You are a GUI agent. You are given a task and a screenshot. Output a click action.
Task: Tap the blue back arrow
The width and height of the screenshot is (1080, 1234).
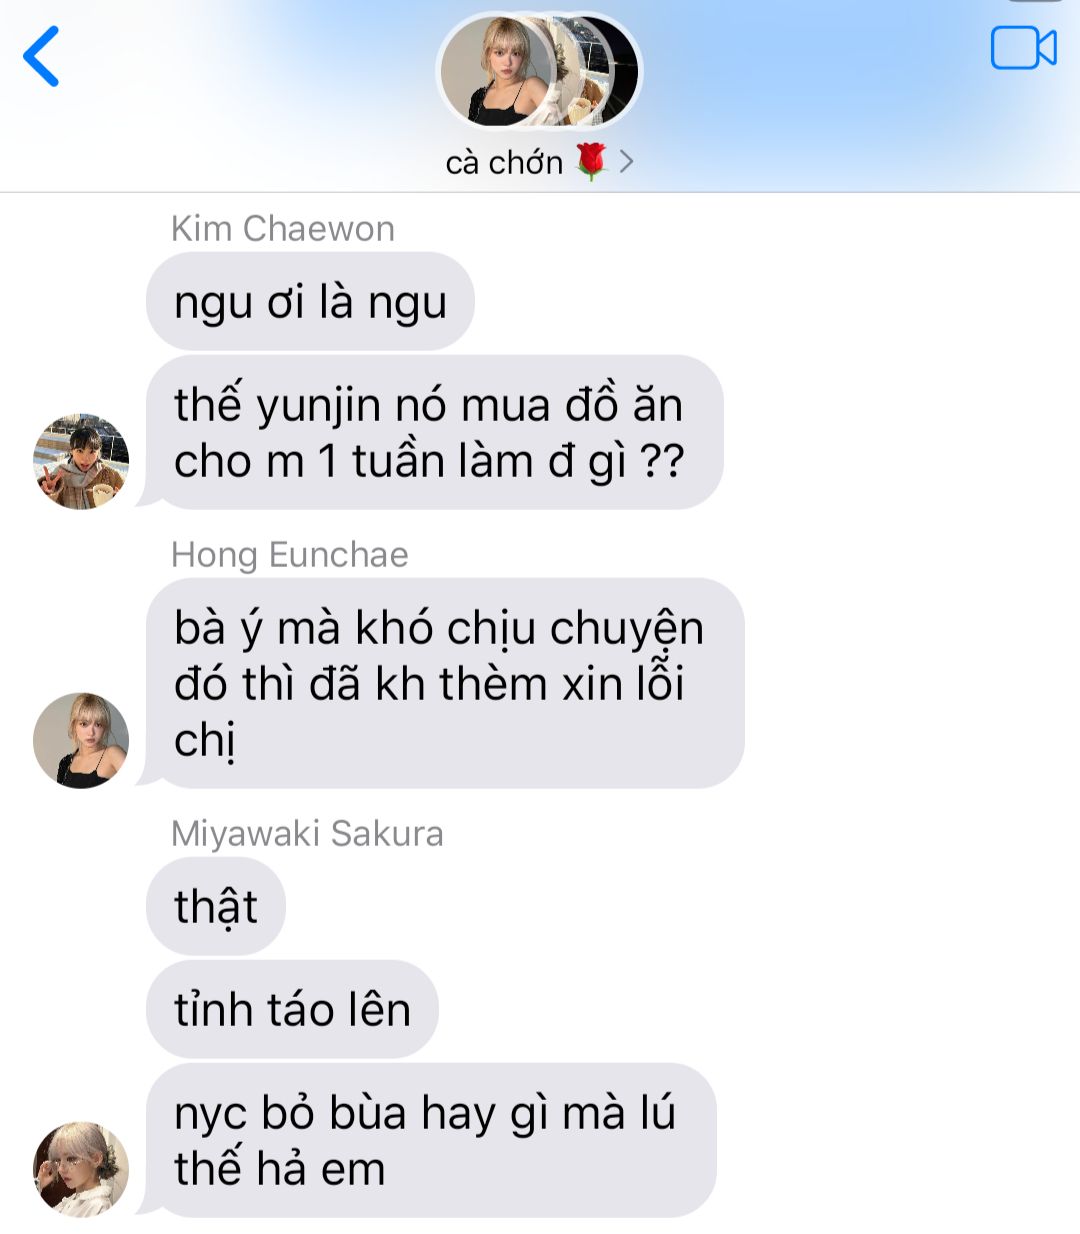pos(42,56)
